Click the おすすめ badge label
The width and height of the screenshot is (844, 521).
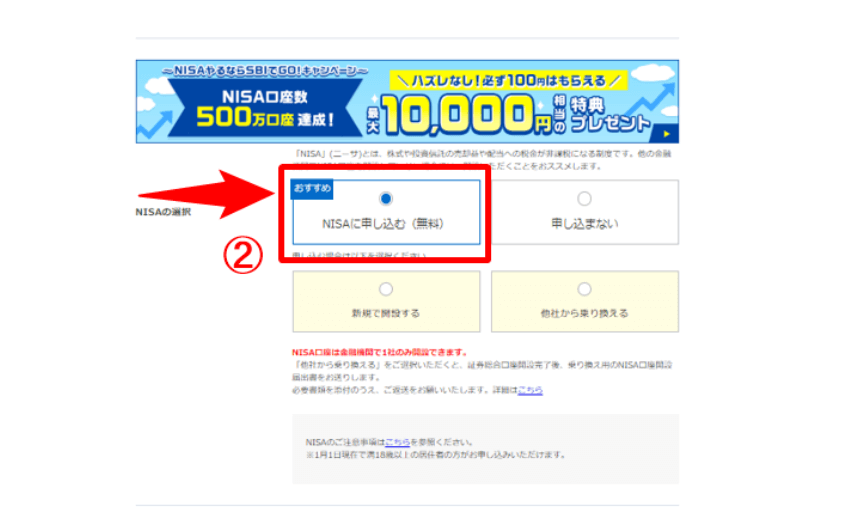(x=312, y=188)
